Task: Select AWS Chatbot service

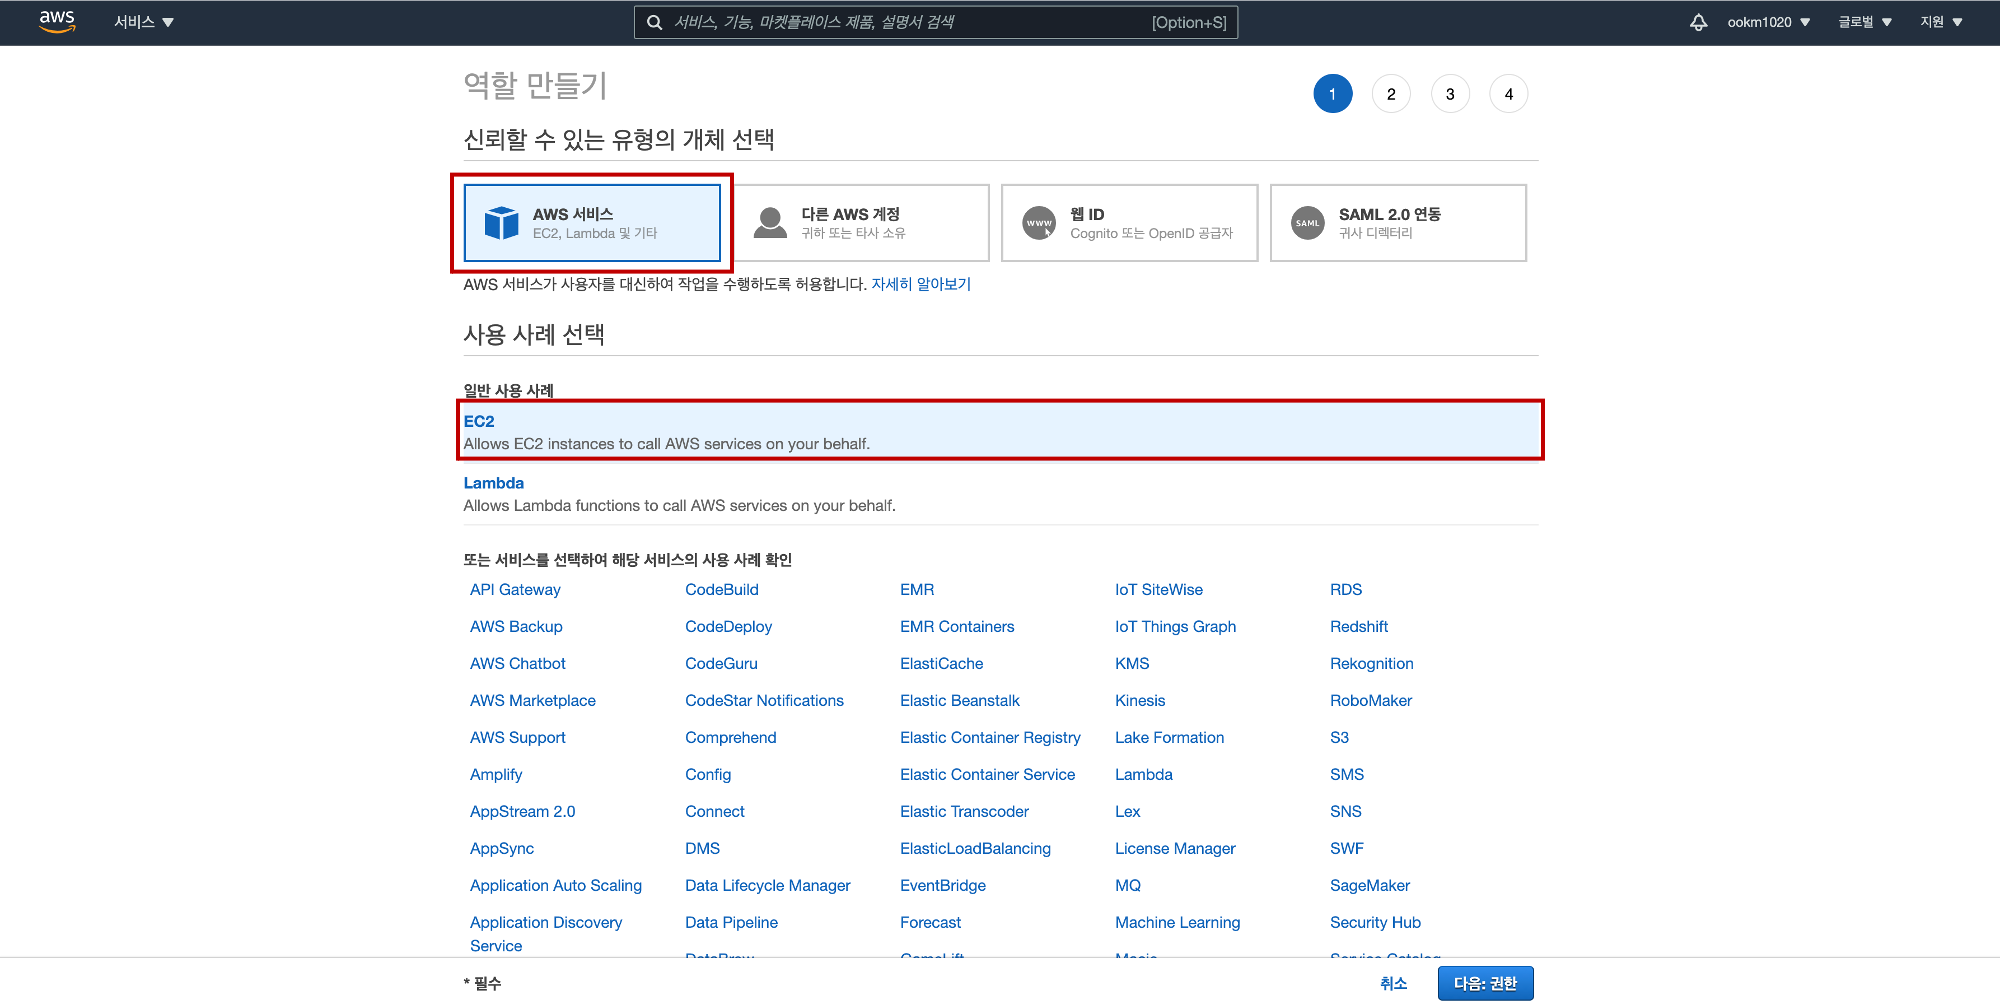Action: tap(518, 664)
